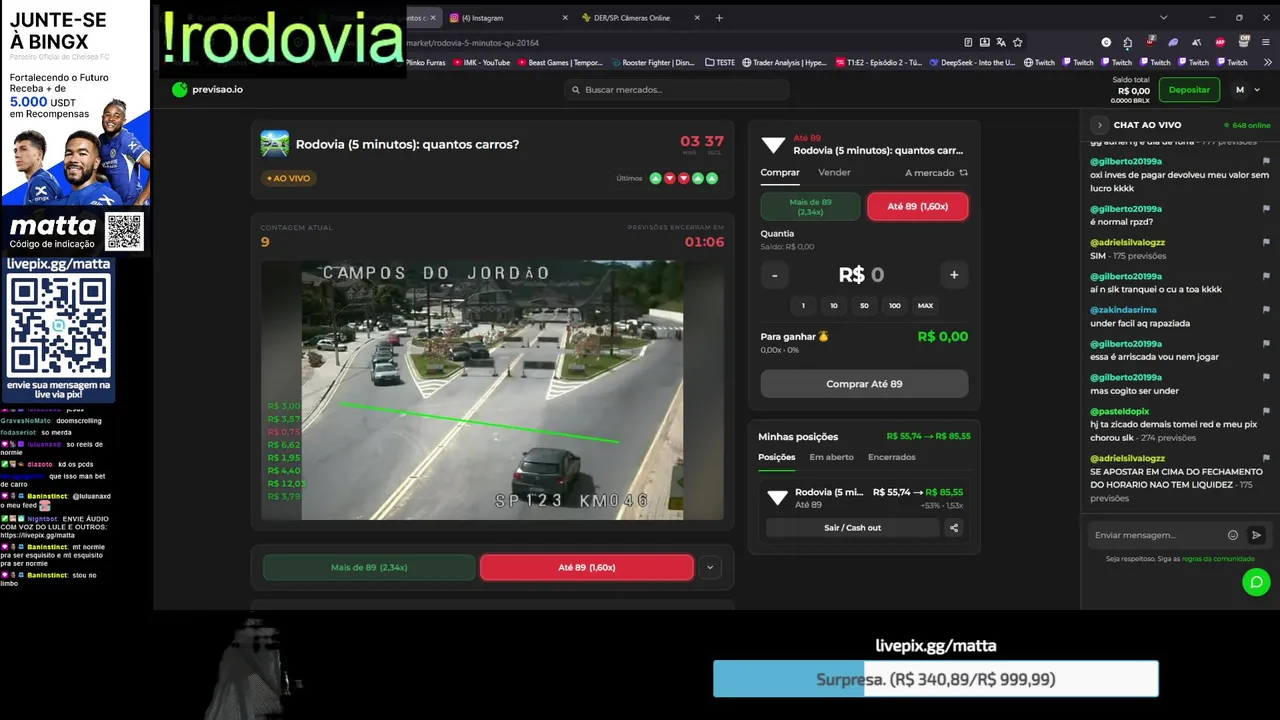Image resolution: width=1280 pixels, height=720 pixels.
Task: Click the Rodovia market road icon
Action: [274, 144]
